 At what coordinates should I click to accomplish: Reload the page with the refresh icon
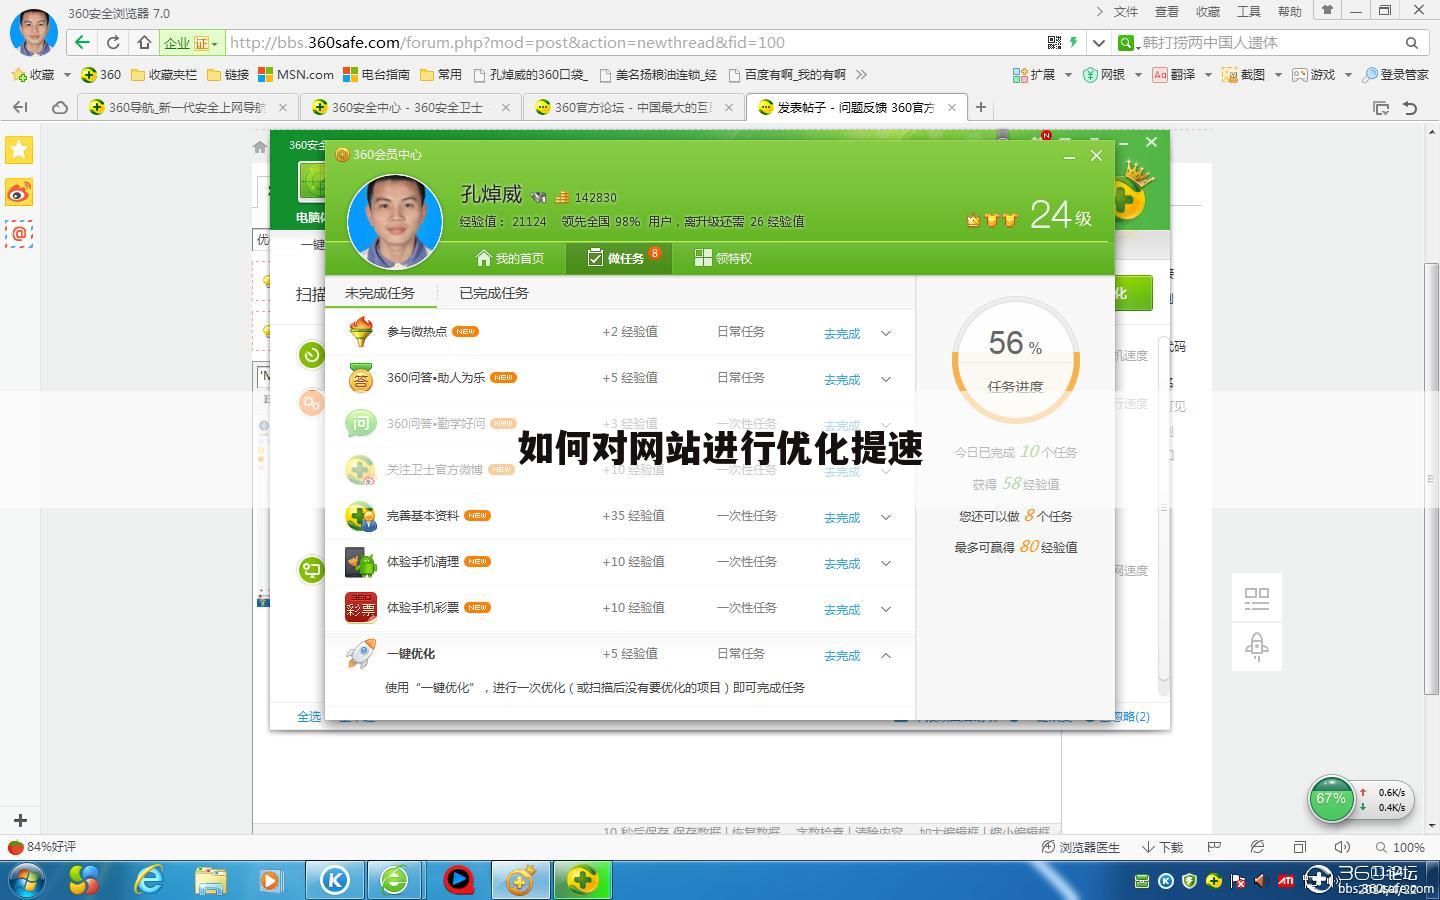(113, 42)
